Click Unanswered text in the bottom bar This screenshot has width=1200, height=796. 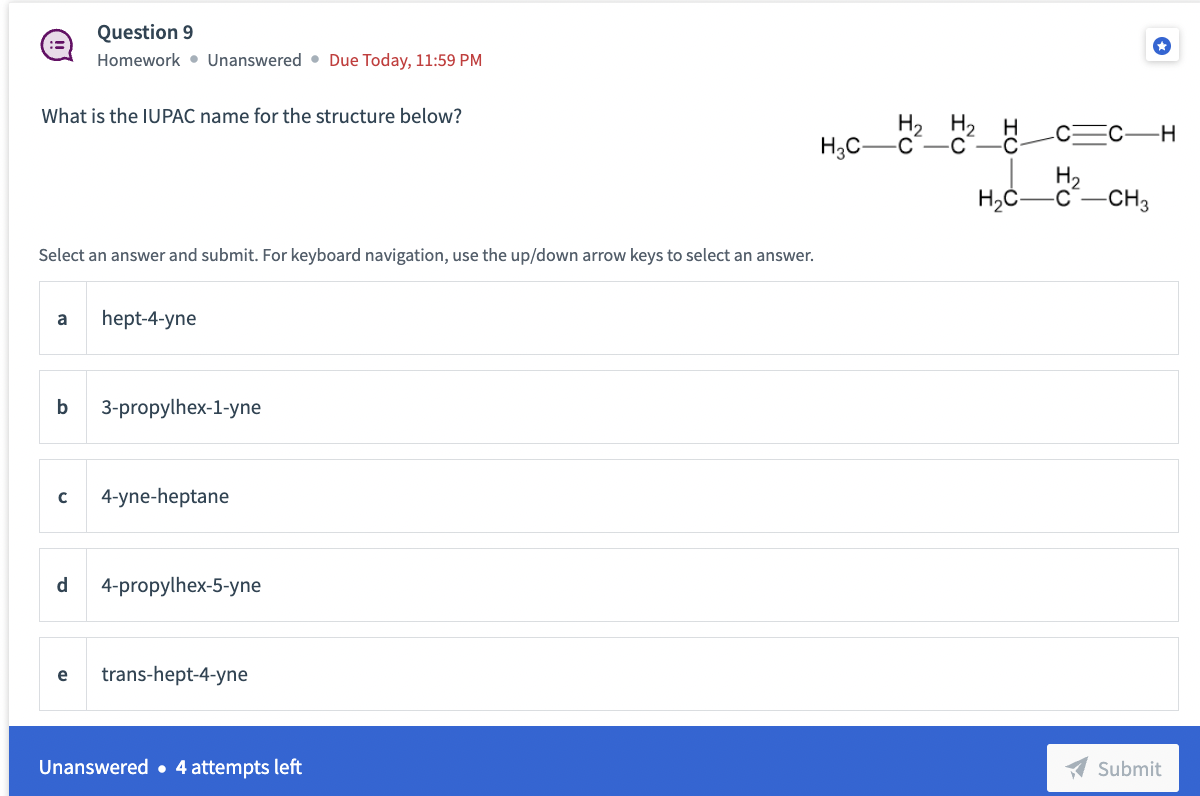pyautogui.click(x=93, y=767)
